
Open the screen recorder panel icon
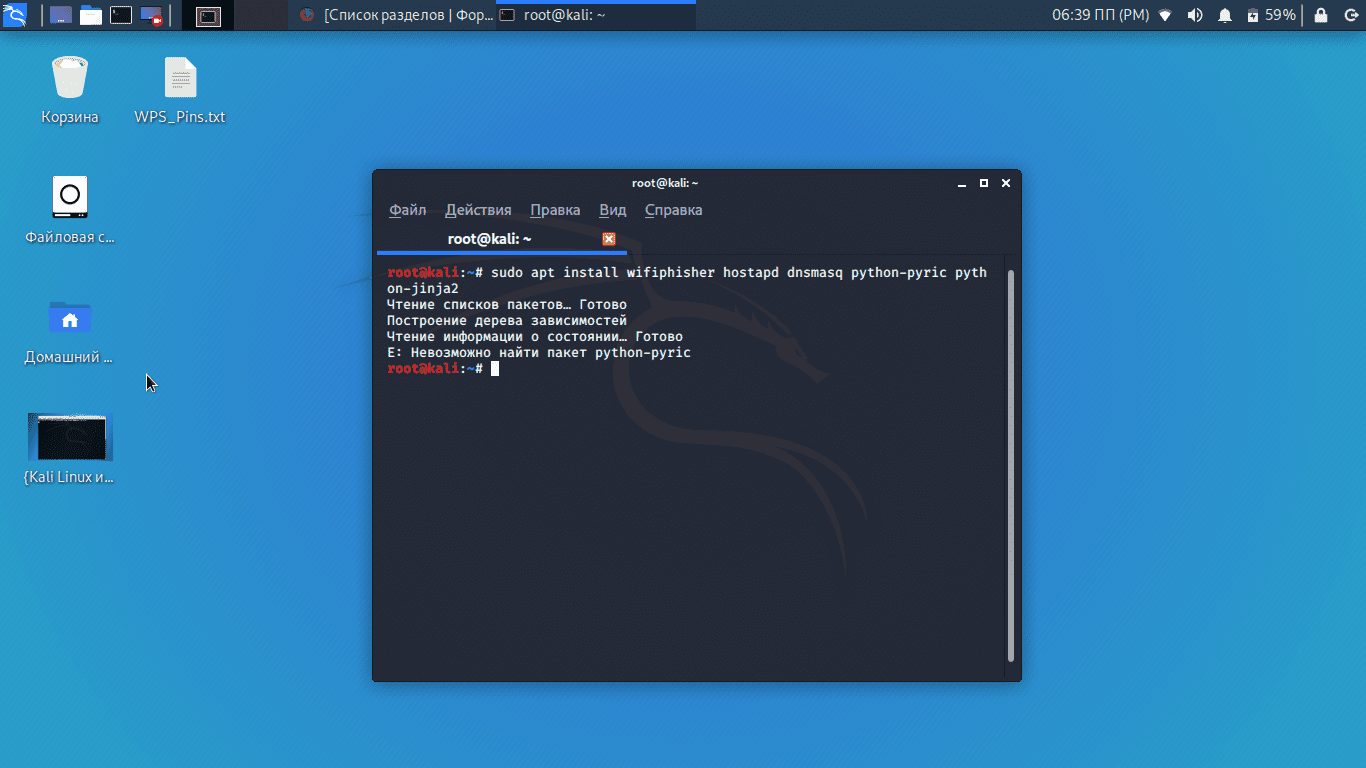coord(151,15)
